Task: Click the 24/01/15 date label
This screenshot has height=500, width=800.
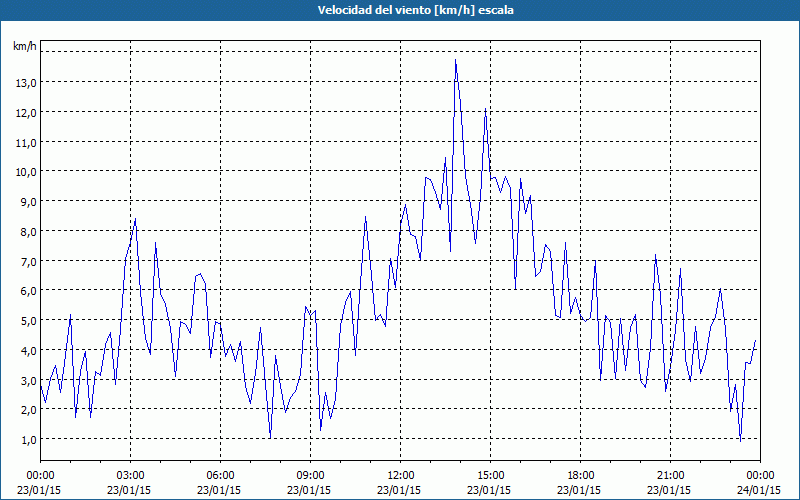Action: [760, 490]
